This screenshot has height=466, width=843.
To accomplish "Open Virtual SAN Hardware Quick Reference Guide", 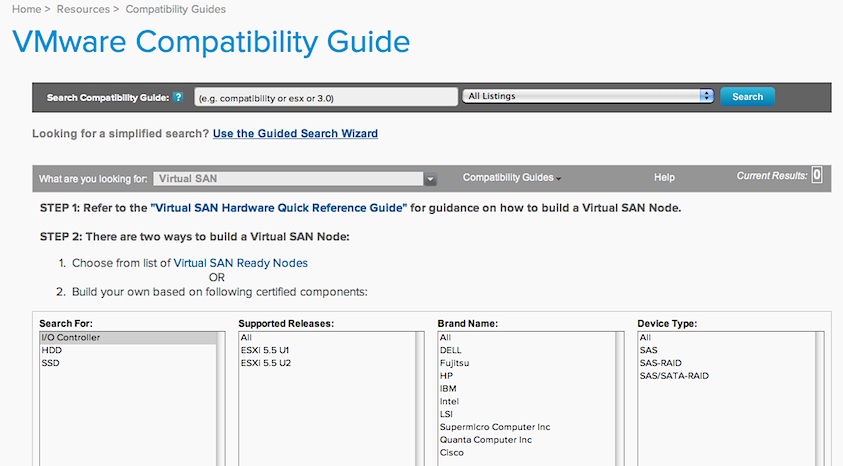I will pos(279,208).
